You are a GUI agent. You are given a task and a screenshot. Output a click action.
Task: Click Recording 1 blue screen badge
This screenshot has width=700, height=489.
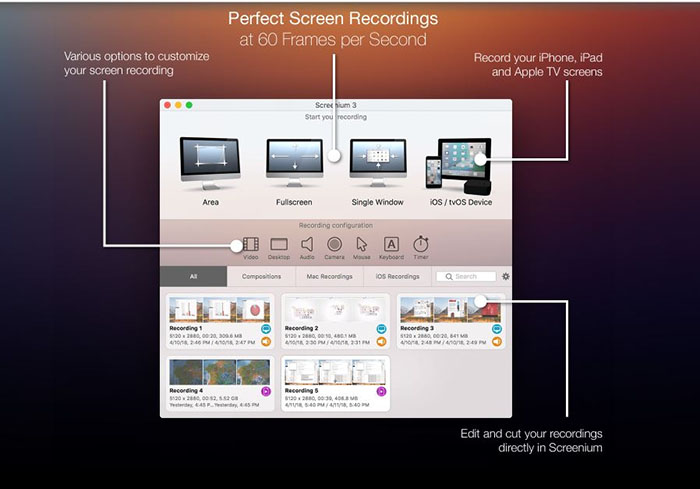(266, 329)
